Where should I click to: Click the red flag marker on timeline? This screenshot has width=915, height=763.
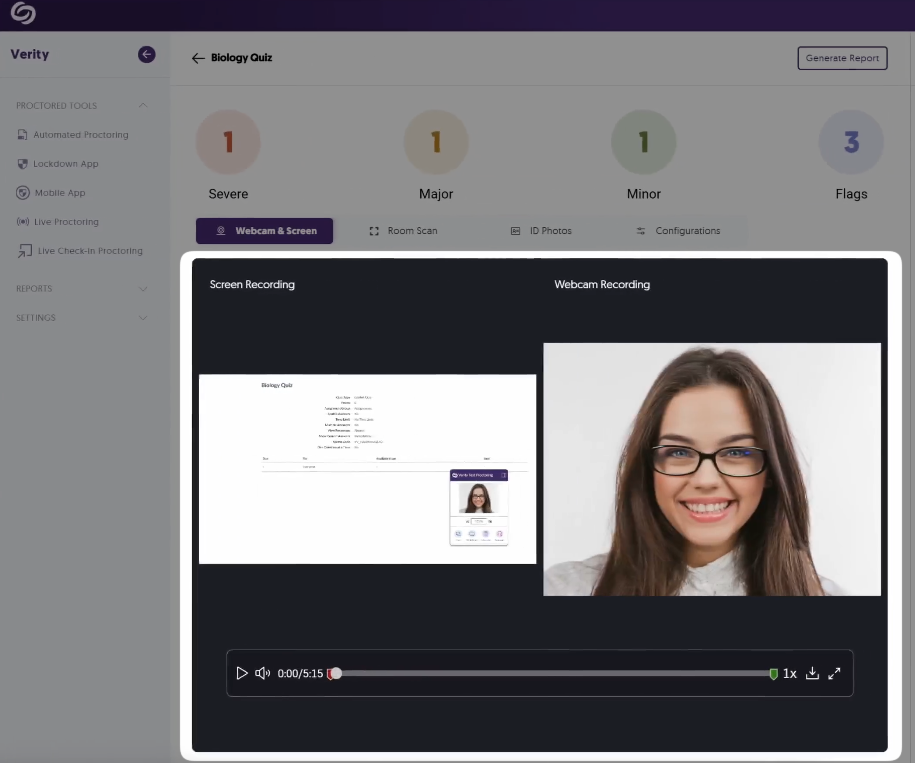pos(330,674)
